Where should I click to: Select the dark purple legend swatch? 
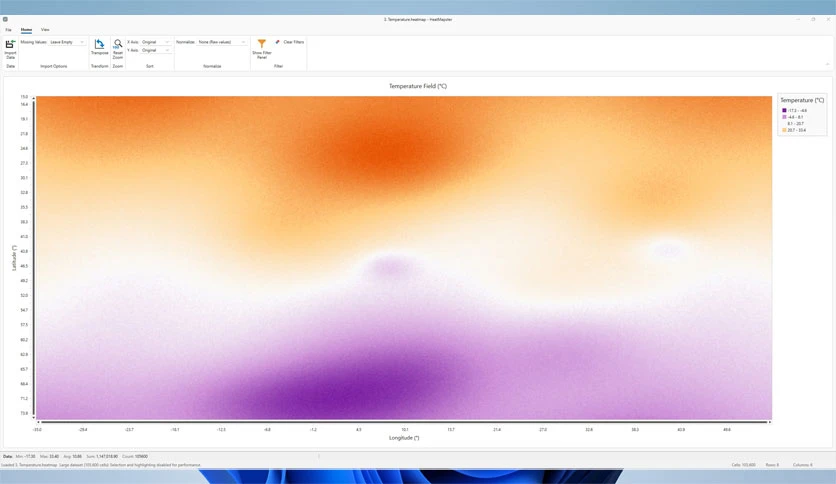point(784,110)
